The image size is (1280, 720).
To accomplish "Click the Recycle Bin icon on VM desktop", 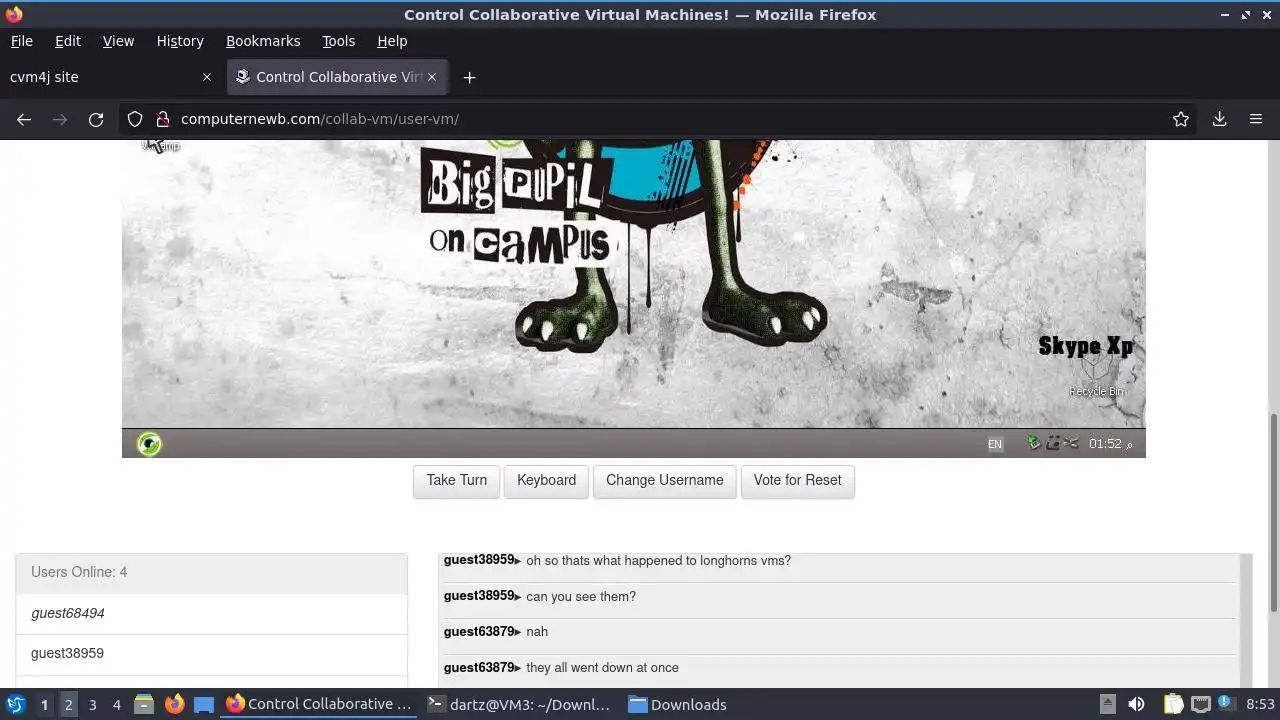I will [1096, 376].
